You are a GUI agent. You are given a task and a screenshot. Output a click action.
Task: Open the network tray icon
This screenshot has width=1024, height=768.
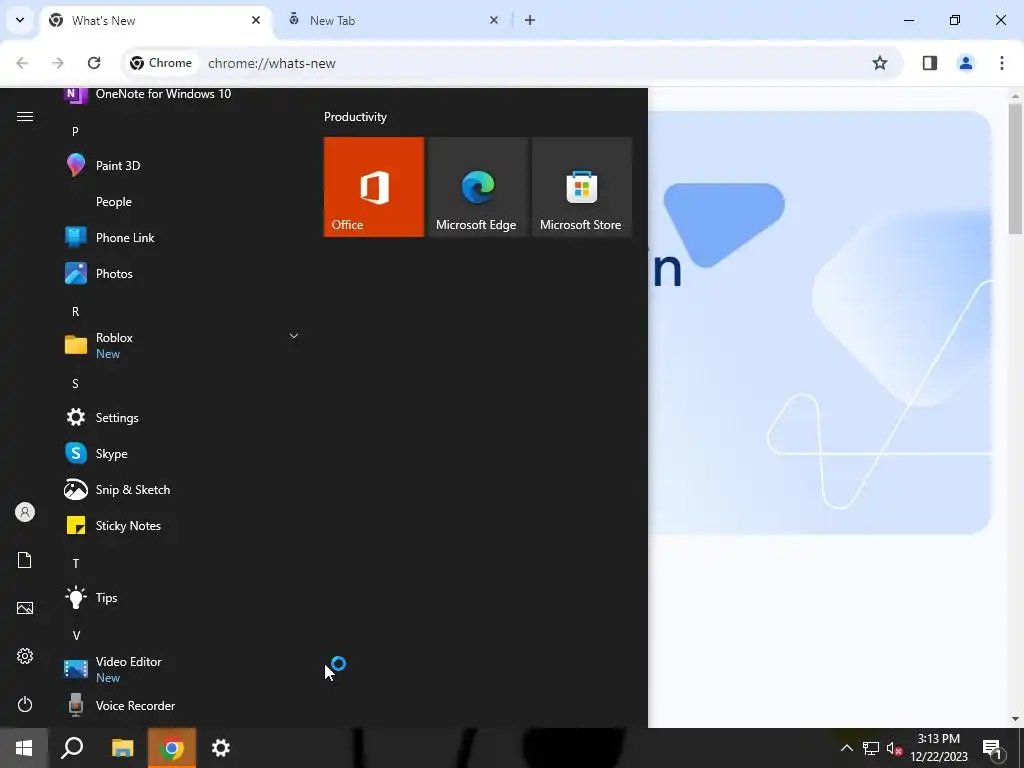point(871,748)
